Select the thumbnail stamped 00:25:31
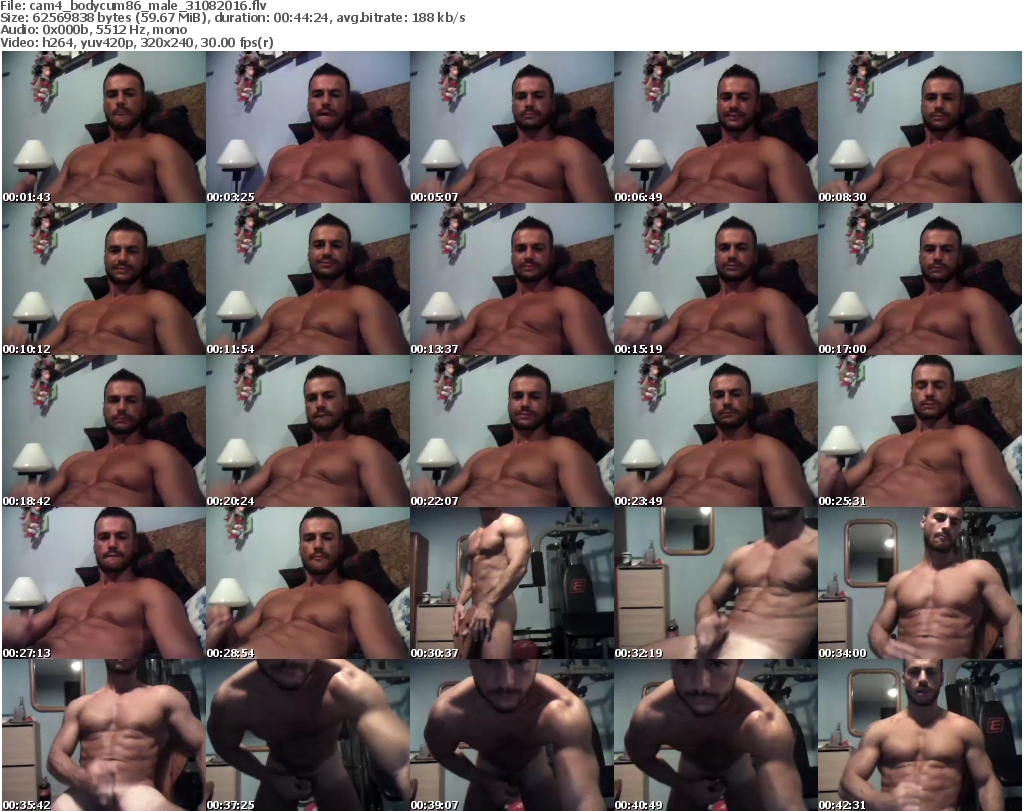This screenshot has height=811, width=1024. (920, 431)
